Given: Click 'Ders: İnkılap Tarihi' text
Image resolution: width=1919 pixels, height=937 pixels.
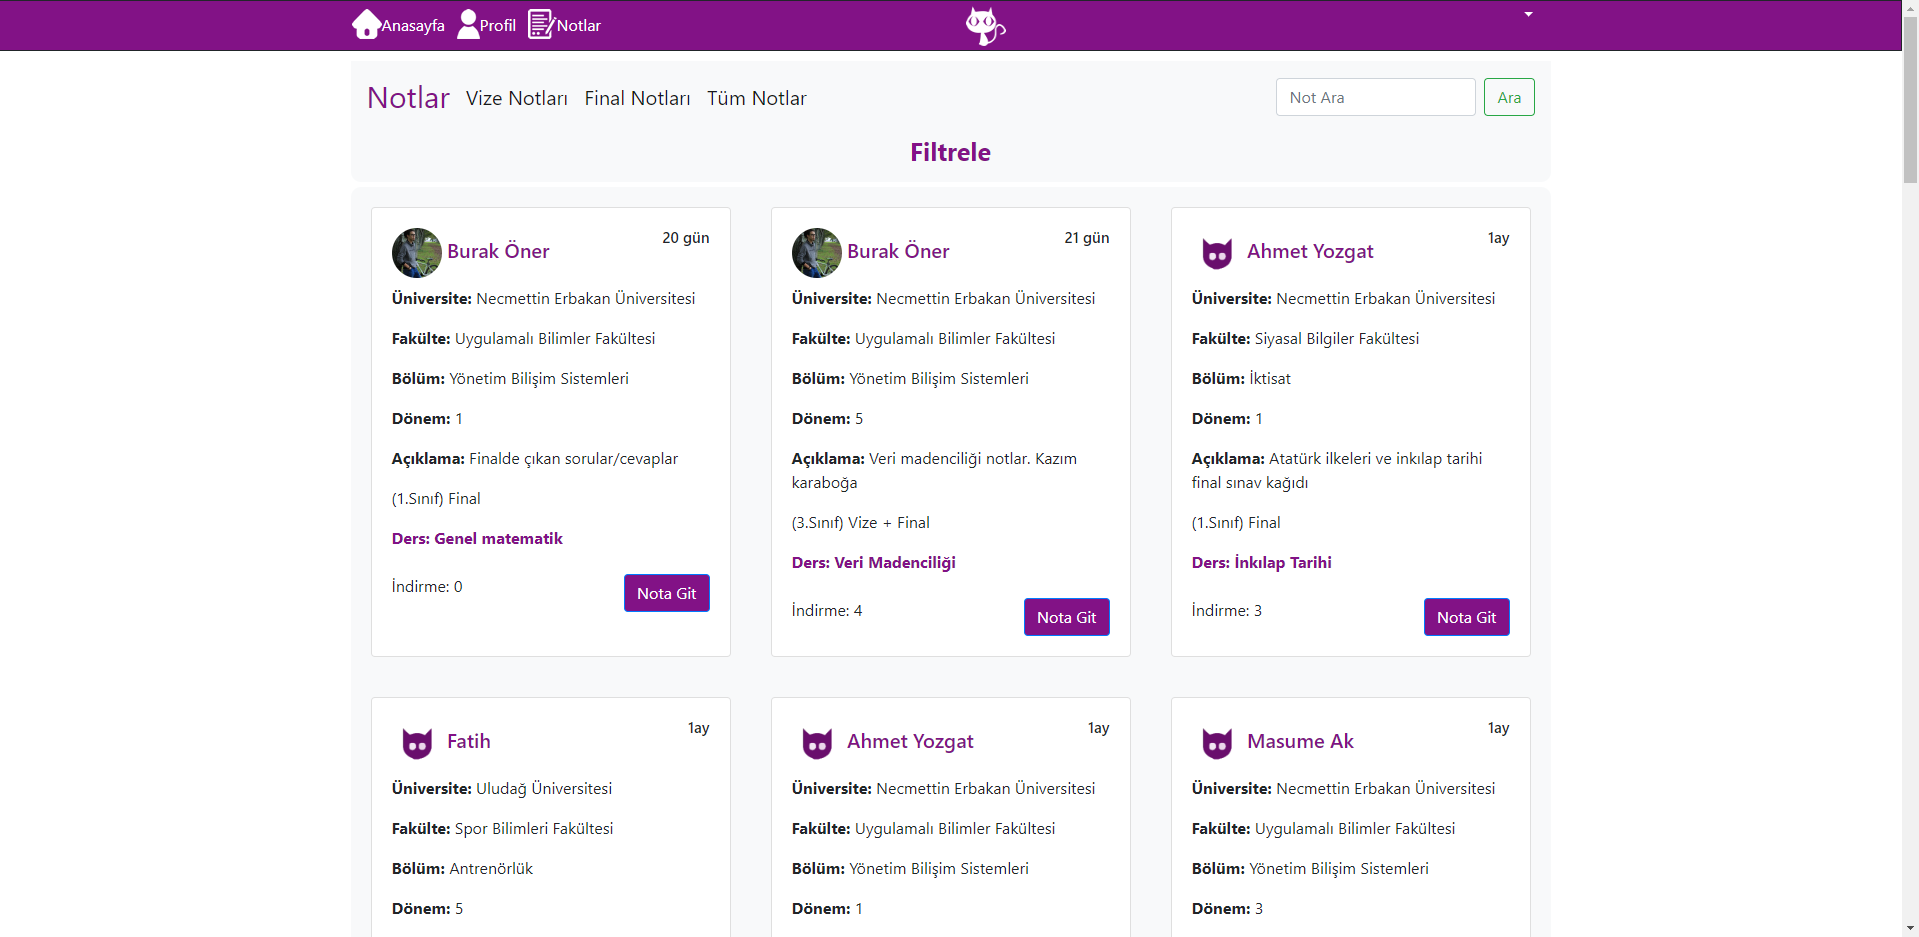Looking at the screenshot, I should tap(1262, 562).
